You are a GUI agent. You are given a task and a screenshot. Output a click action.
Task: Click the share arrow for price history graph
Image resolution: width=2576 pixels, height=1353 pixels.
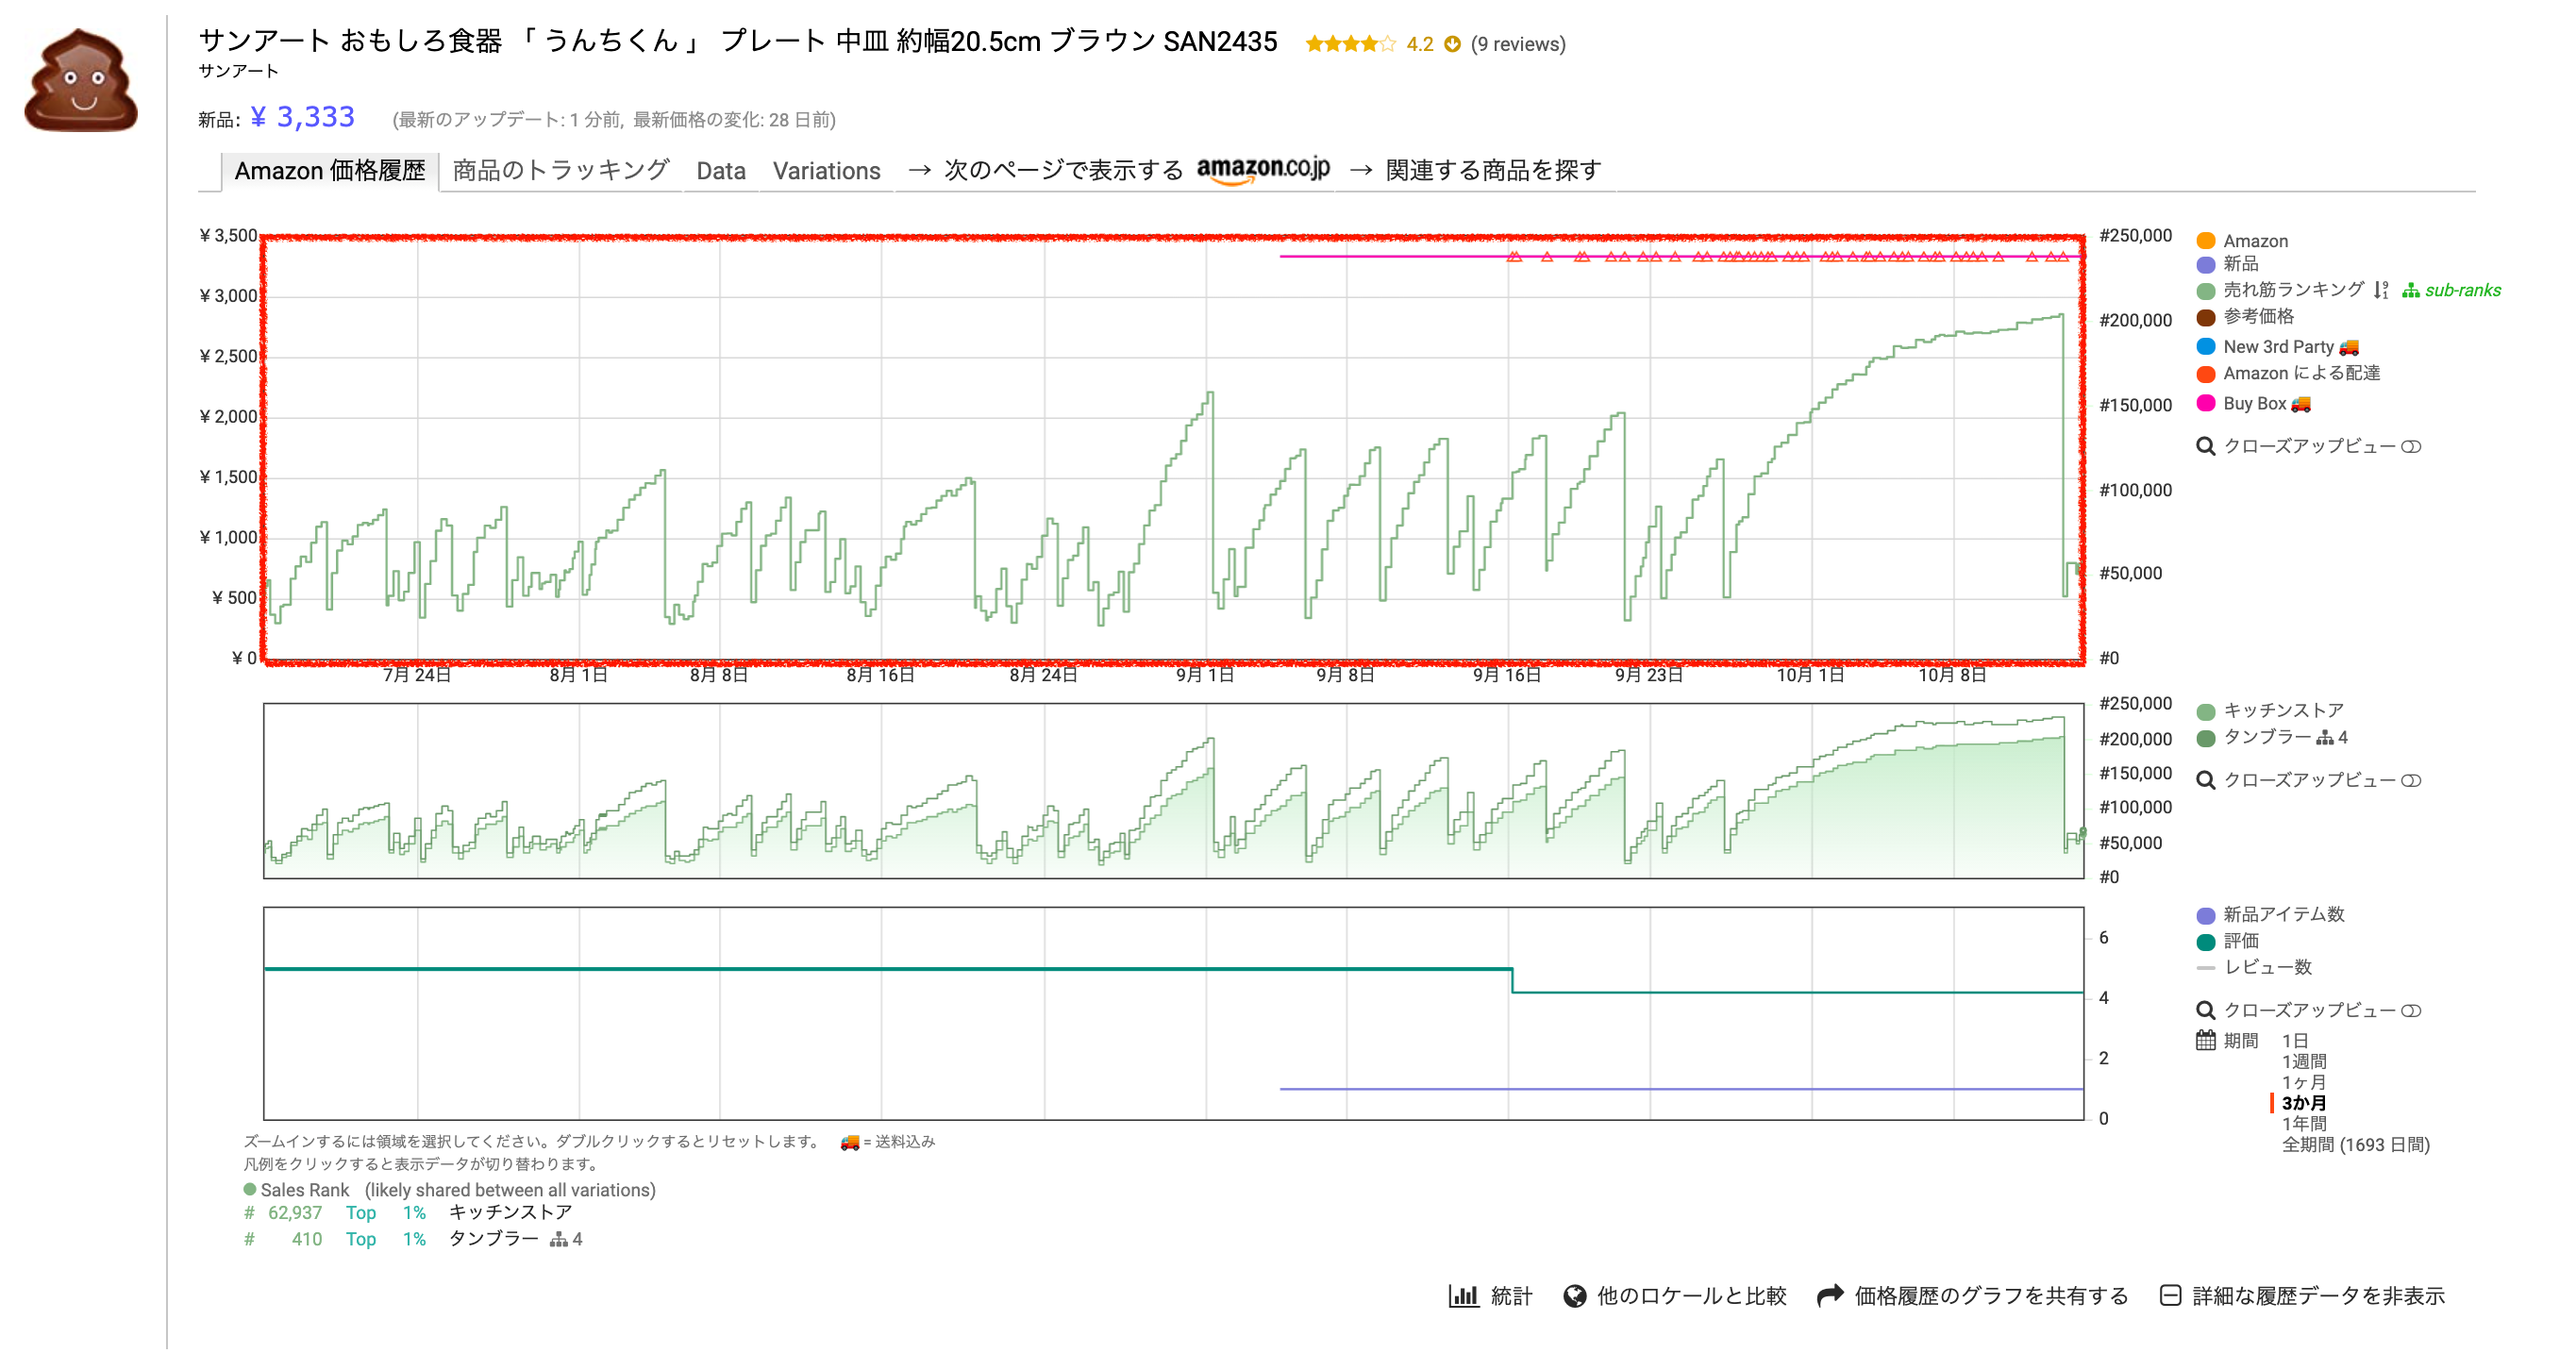[x=1830, y=1296]
